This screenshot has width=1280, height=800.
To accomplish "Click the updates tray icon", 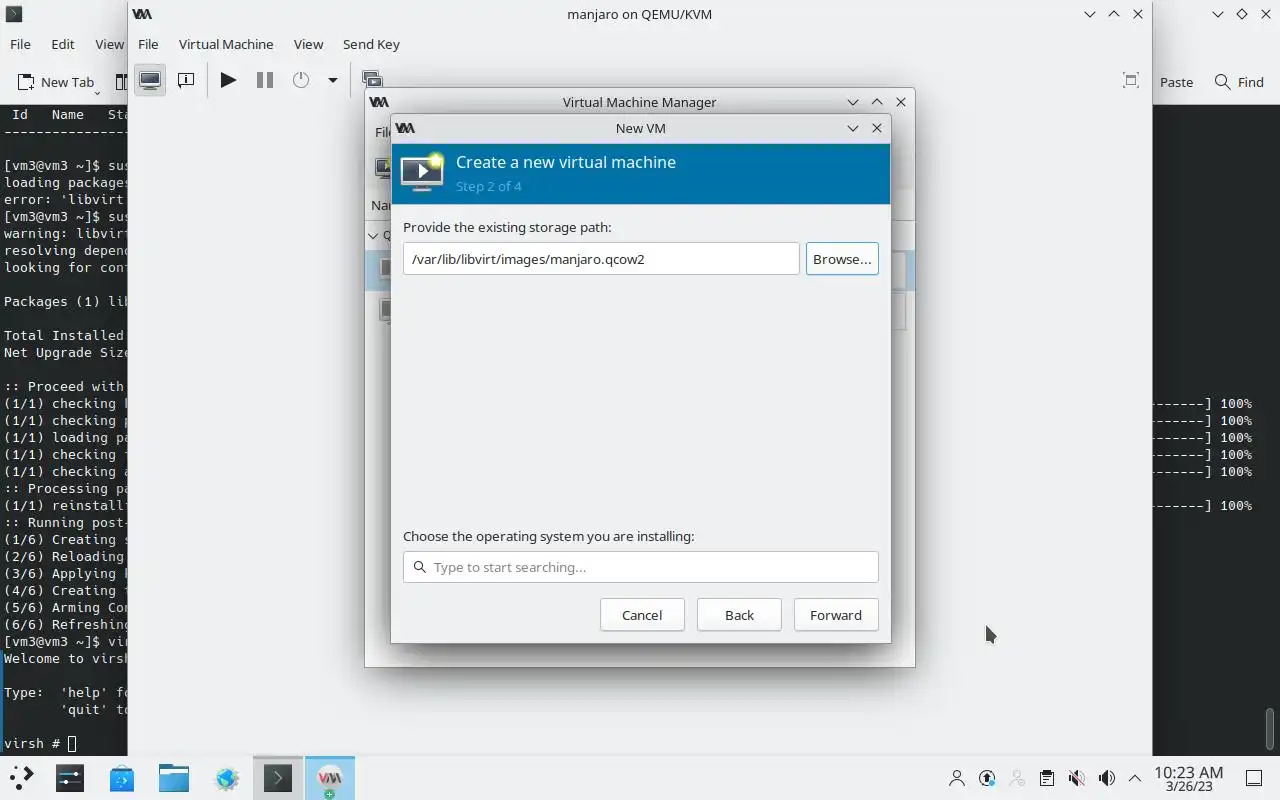I will point(987,778).
